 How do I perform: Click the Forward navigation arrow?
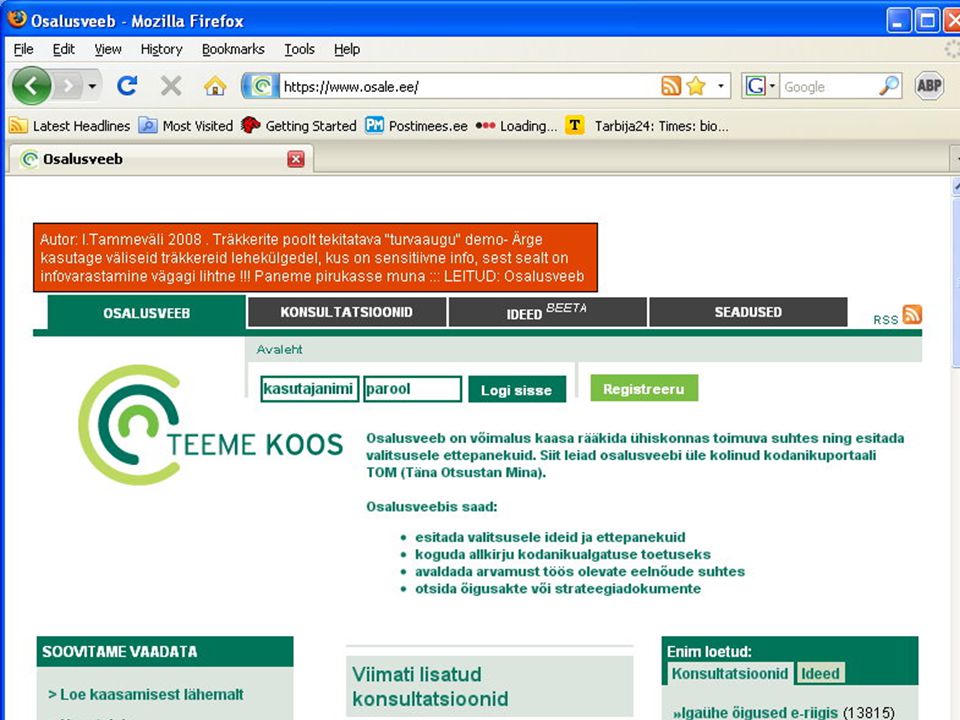69,86
